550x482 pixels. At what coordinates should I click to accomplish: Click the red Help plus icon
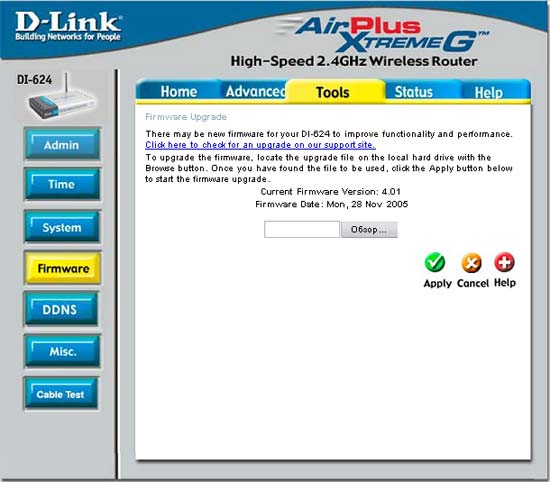coord(504,262)
